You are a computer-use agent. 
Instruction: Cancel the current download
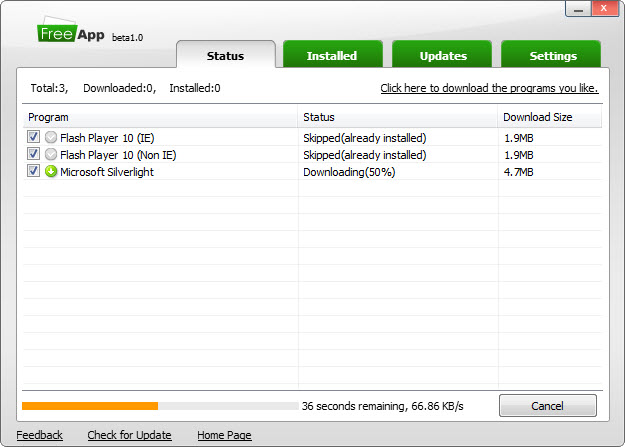[548, 406]
